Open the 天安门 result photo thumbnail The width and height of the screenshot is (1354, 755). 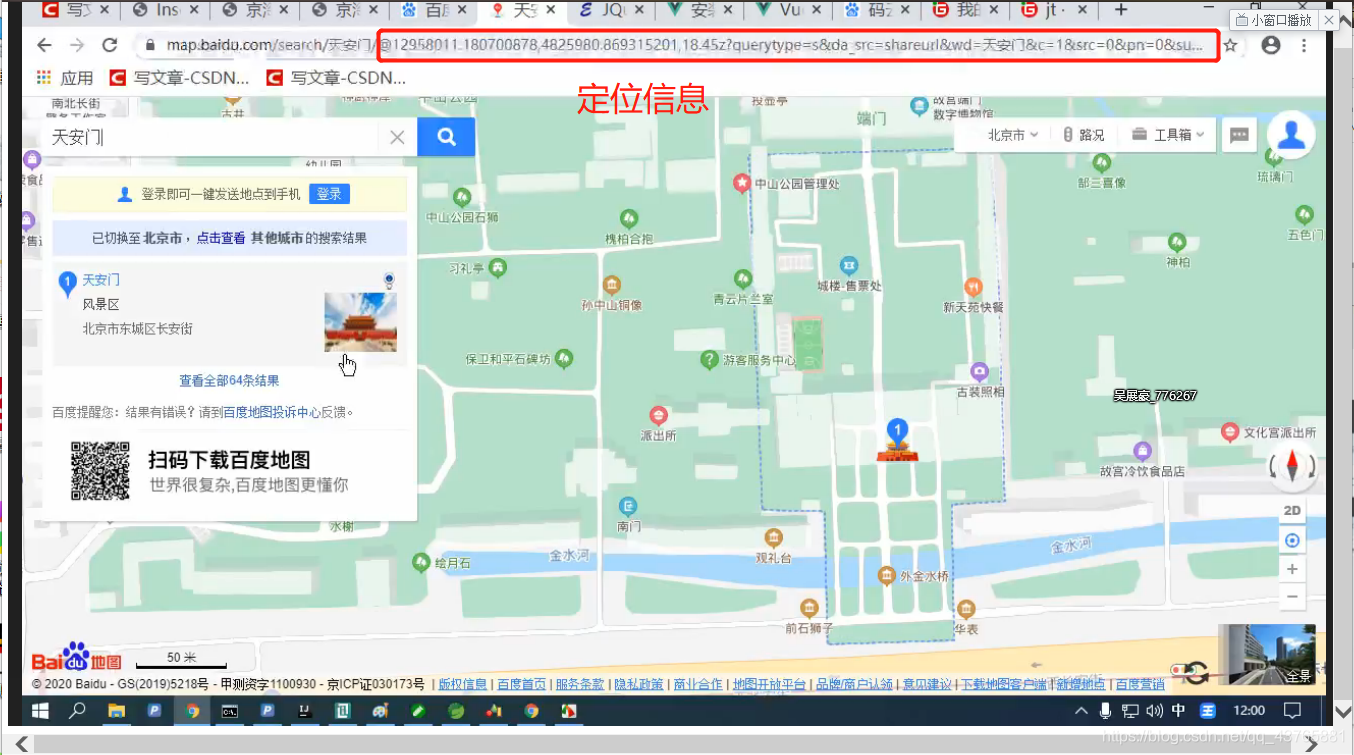click(360, 322)
